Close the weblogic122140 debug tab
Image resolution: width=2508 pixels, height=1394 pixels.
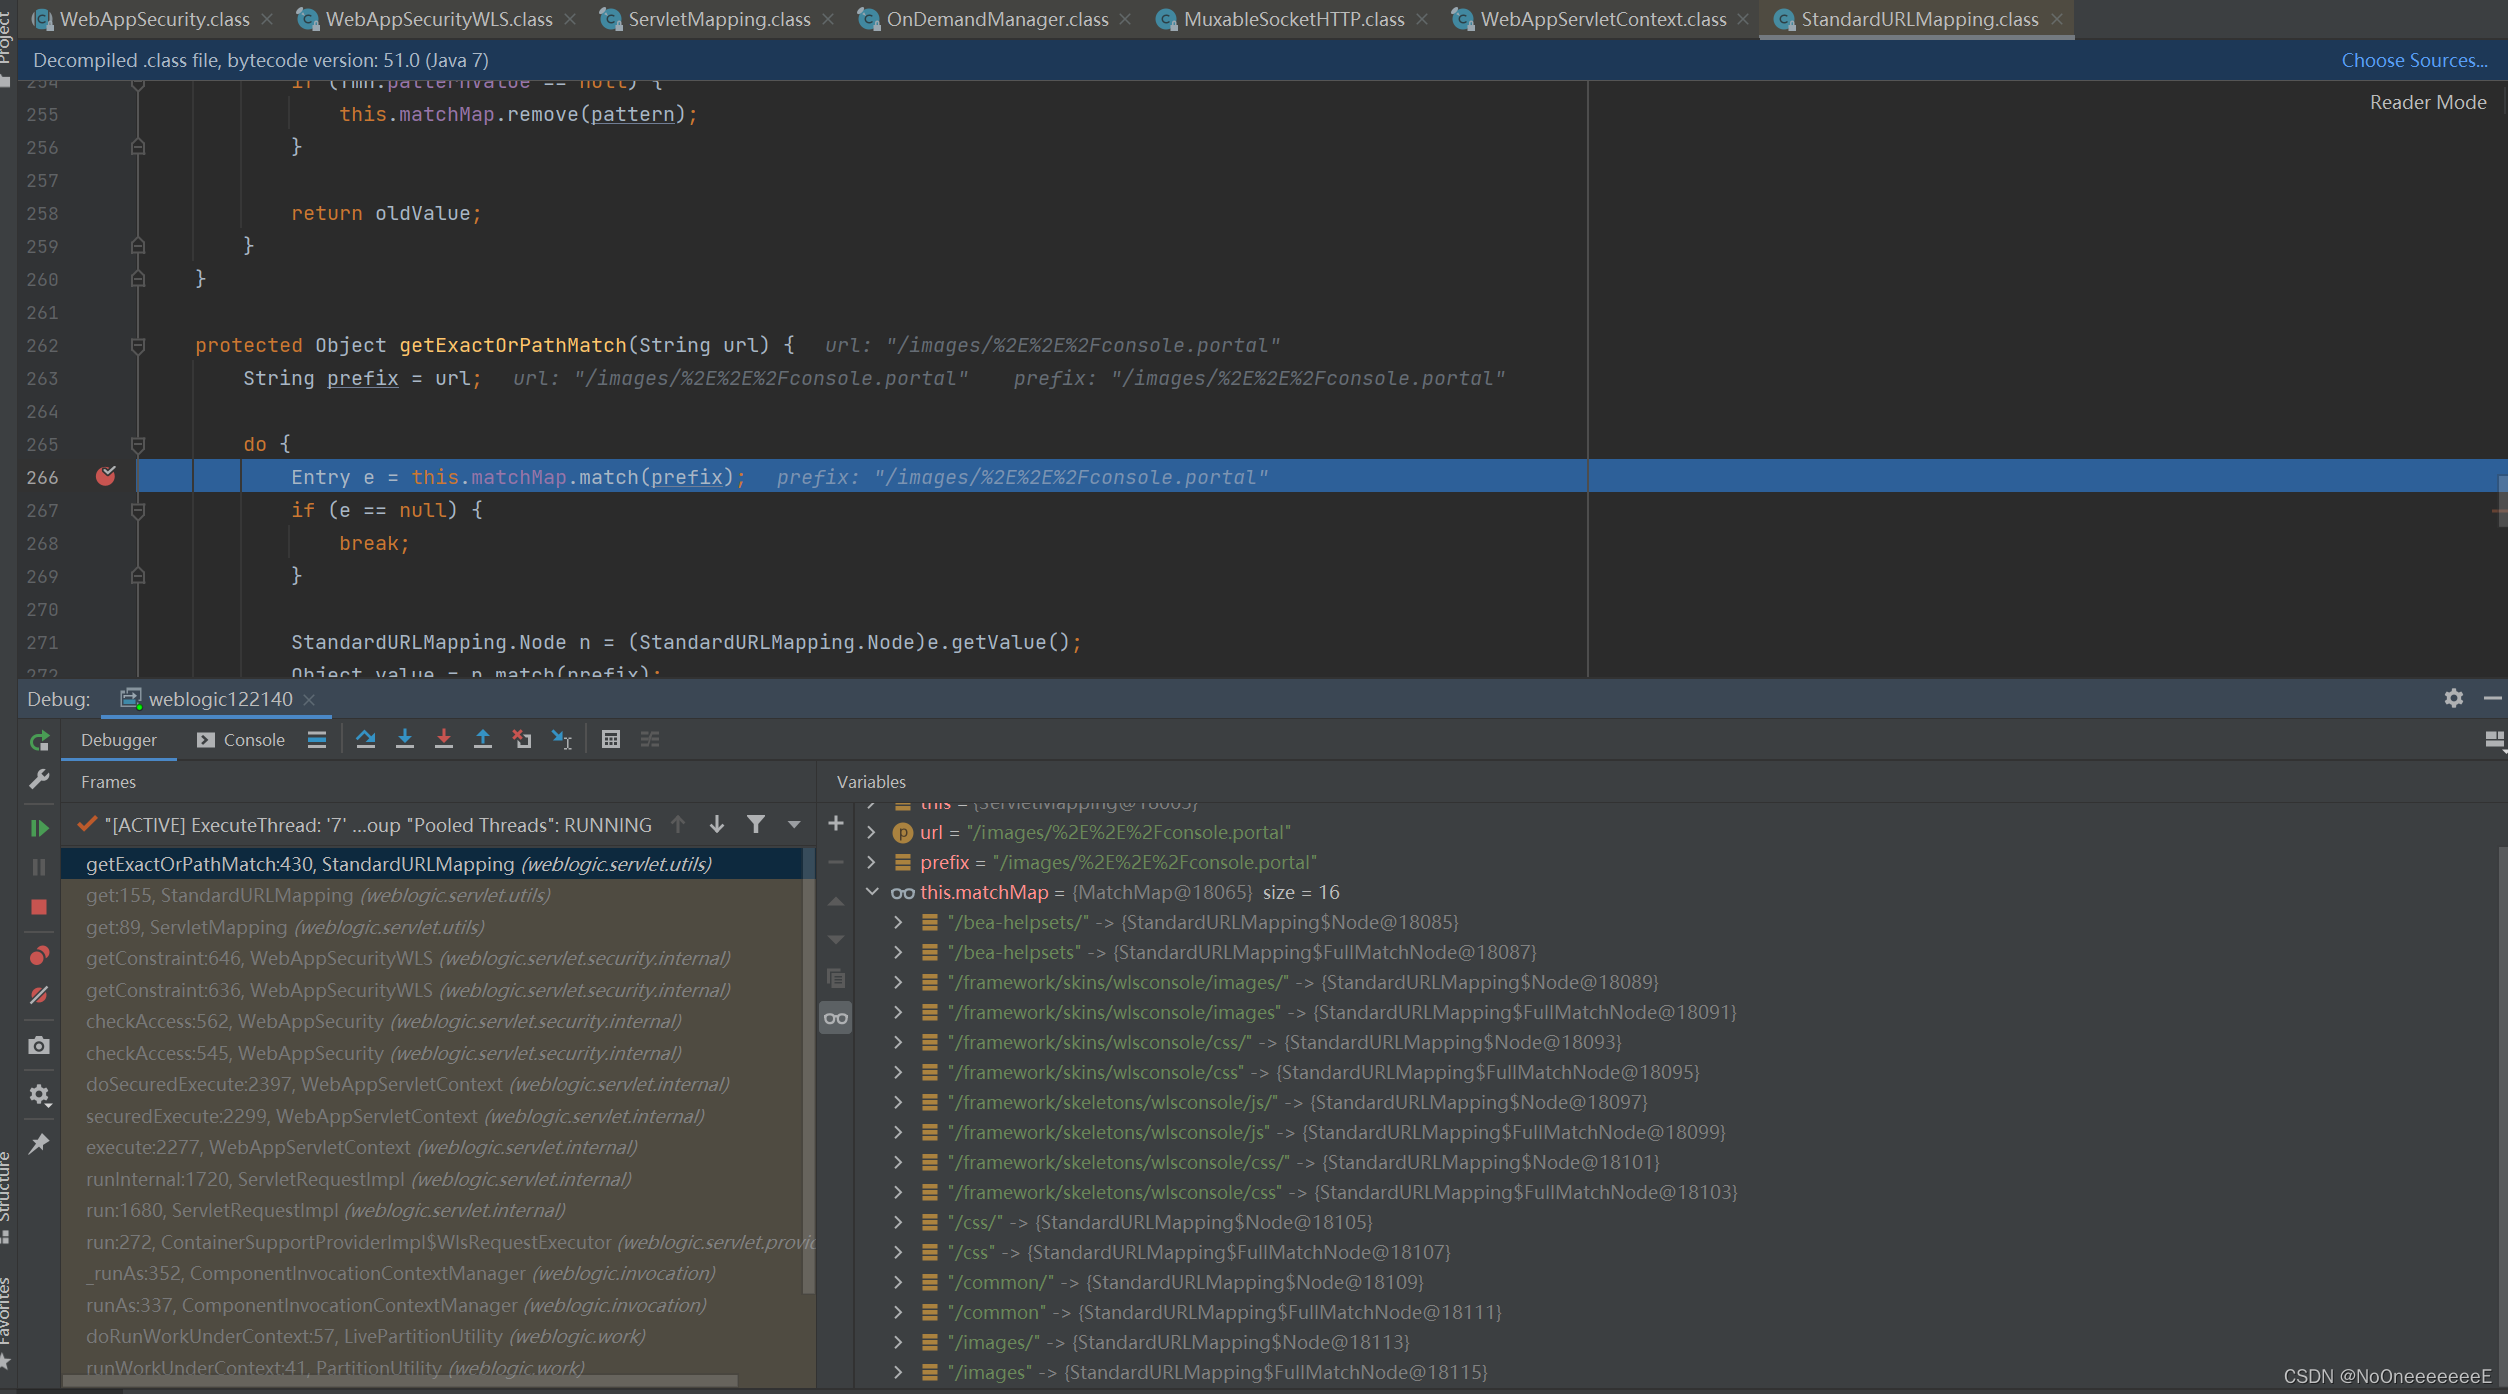309,699
